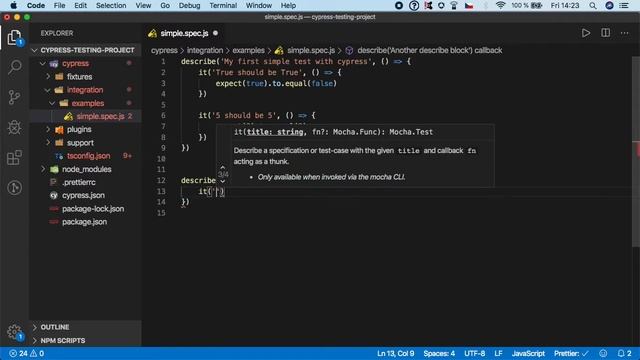Viewport: 640px width, 360px height.
Task: Click the errors count icon in status bar
Action: click(18, 353)
